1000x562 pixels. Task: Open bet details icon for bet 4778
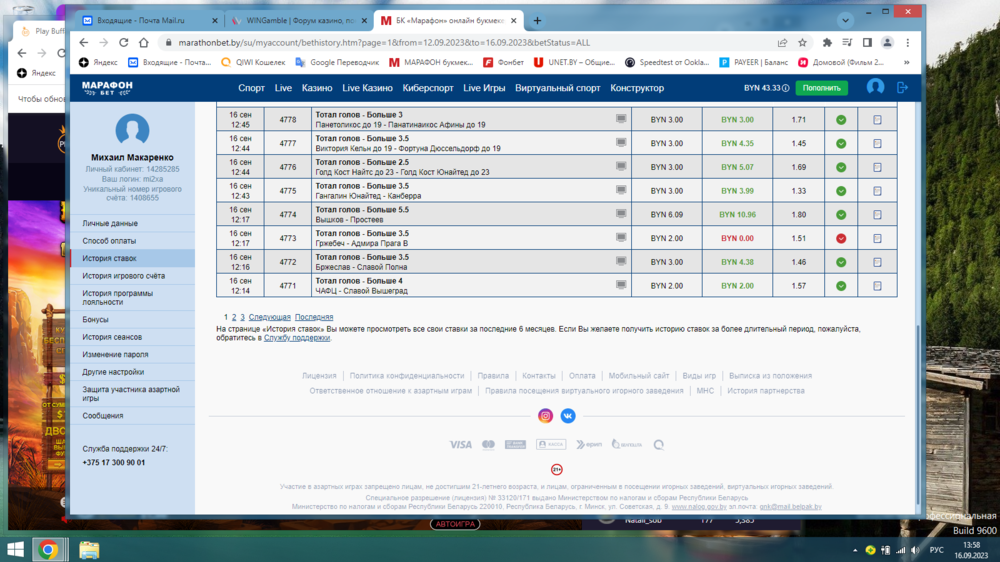click(x=877, y=120)
